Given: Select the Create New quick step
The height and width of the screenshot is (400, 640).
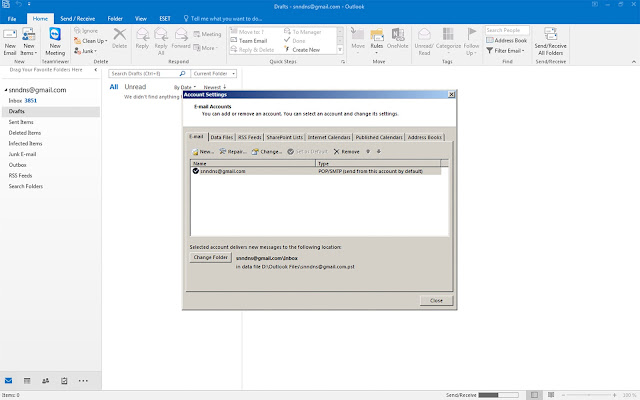Looking at the screenshot, I should (x=302, y=50).
